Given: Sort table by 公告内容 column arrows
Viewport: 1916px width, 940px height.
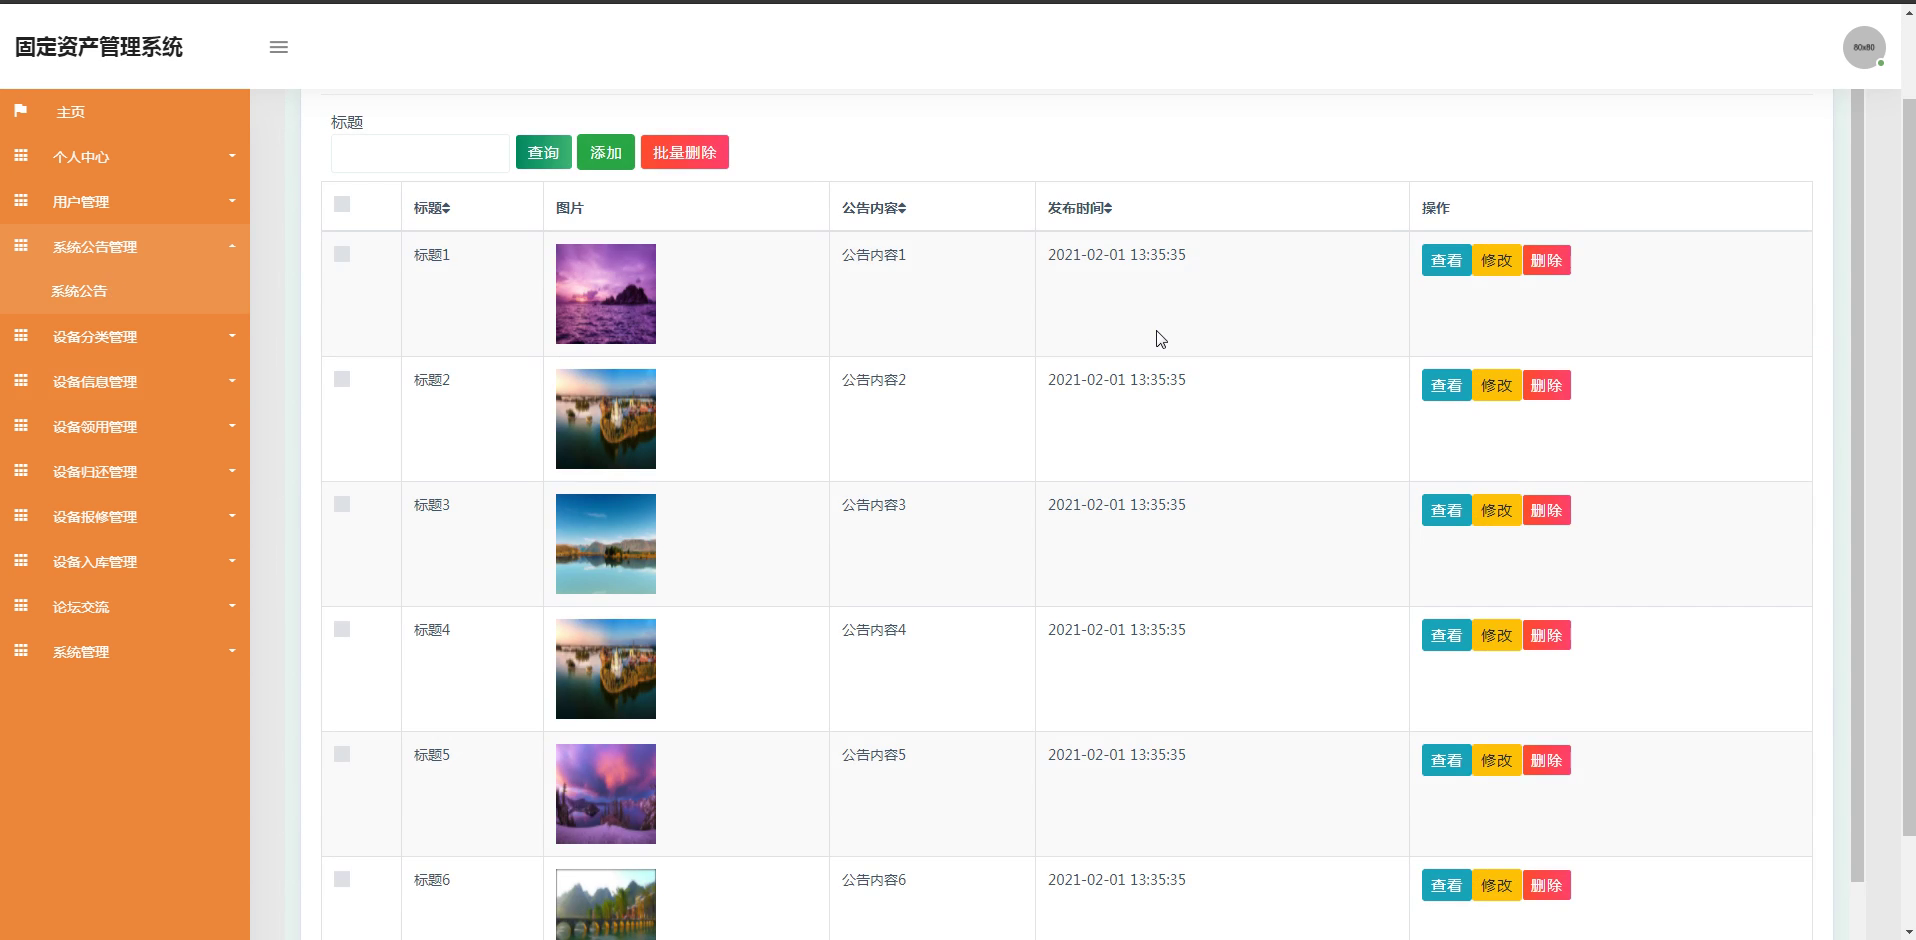Looking at the screenshot, I should [902, 208].
